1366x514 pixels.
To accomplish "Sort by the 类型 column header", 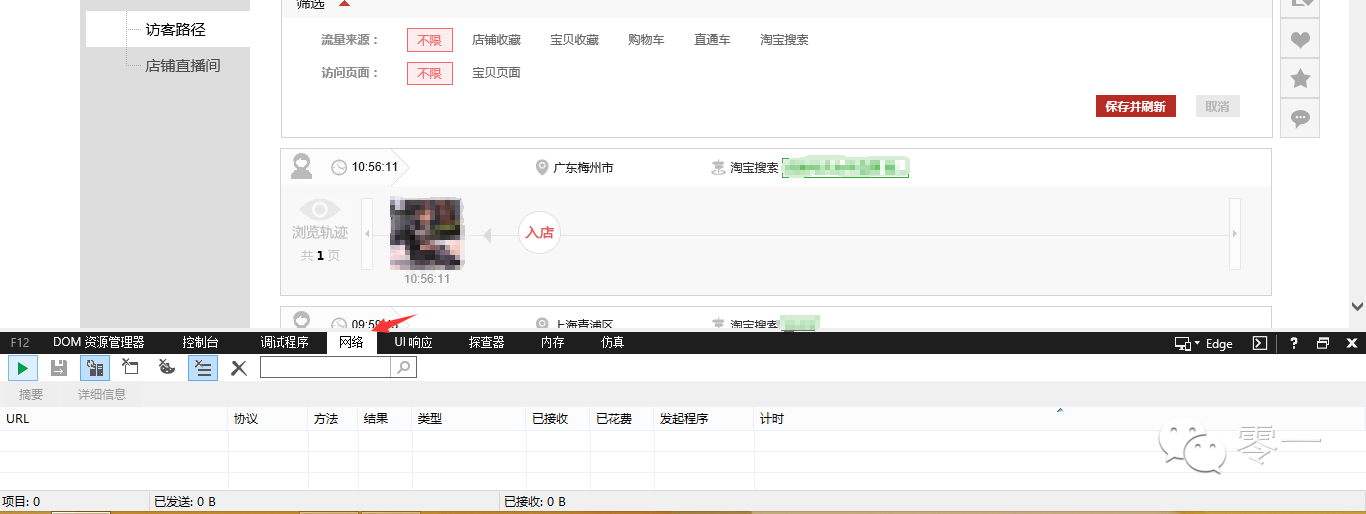I will pos(469,419).
